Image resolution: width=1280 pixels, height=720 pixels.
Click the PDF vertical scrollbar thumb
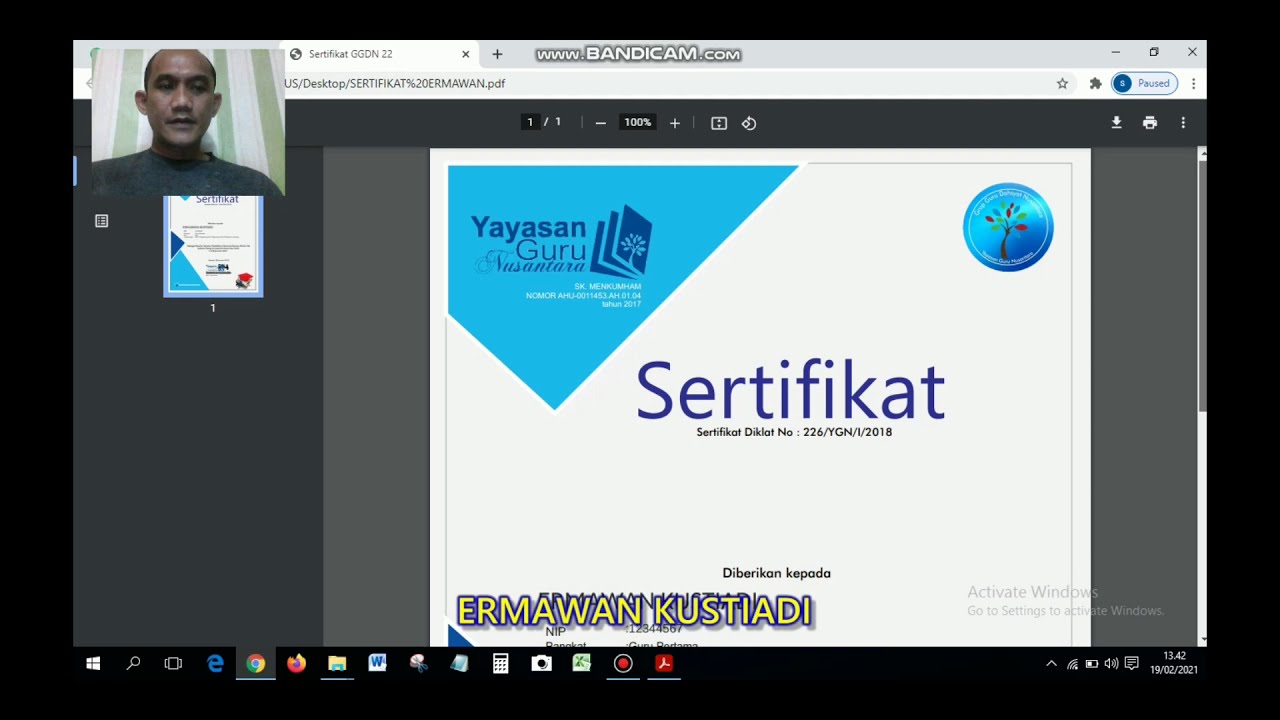coord(1202,285)
